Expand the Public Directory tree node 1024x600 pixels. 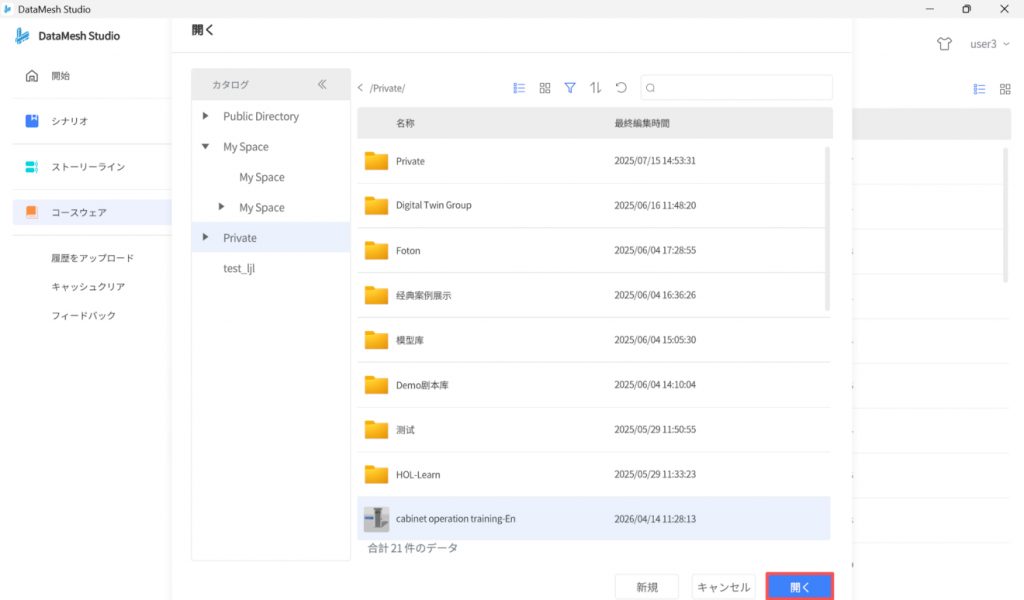pos(206,116)
